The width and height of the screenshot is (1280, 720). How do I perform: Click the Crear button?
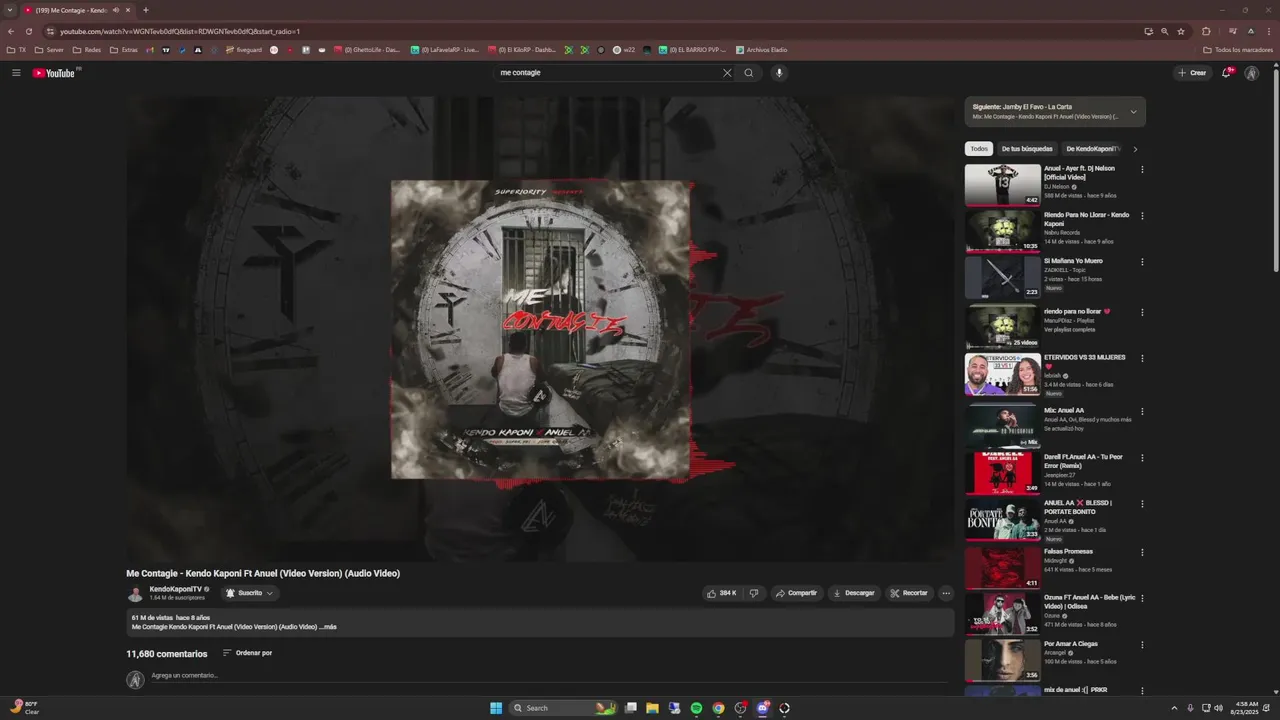tap(1192, 73)
